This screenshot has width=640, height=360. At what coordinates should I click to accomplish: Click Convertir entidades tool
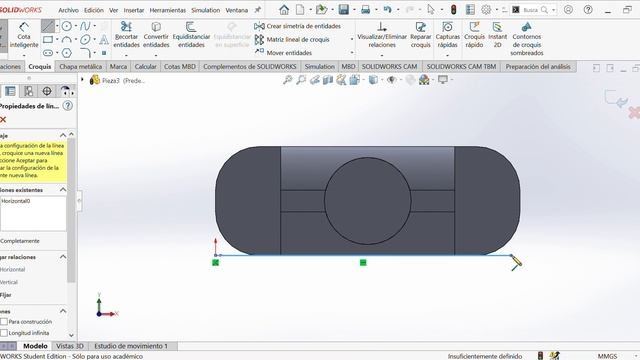pos(156,35)
